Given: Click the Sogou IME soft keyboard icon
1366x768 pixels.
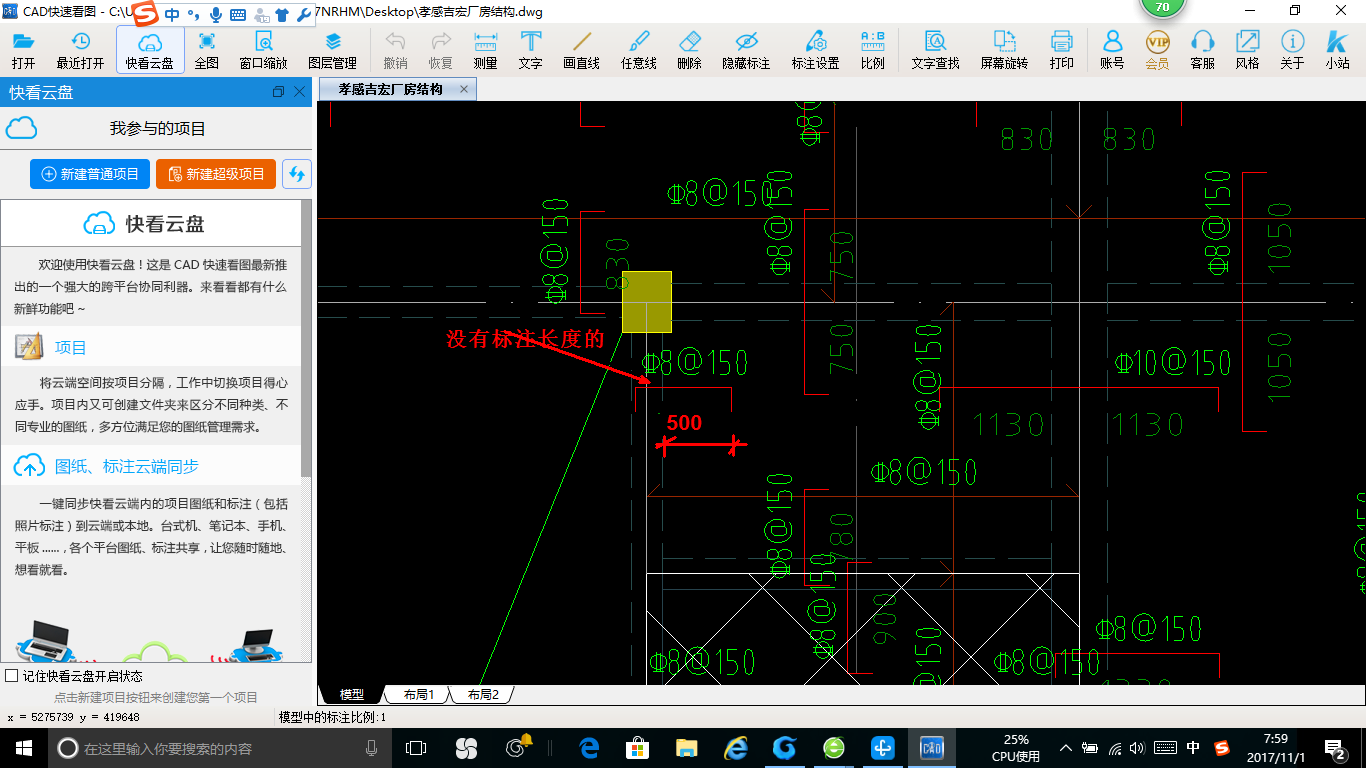Looking at the screenshot, I should 237,15.
